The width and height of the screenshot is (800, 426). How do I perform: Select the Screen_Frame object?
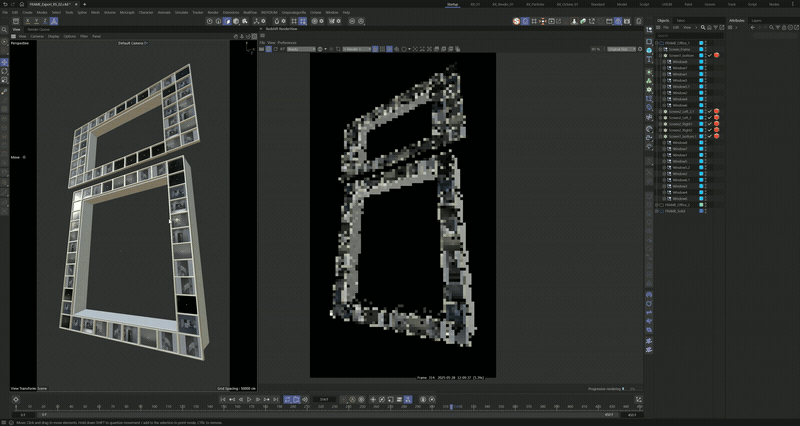(679, 49)
